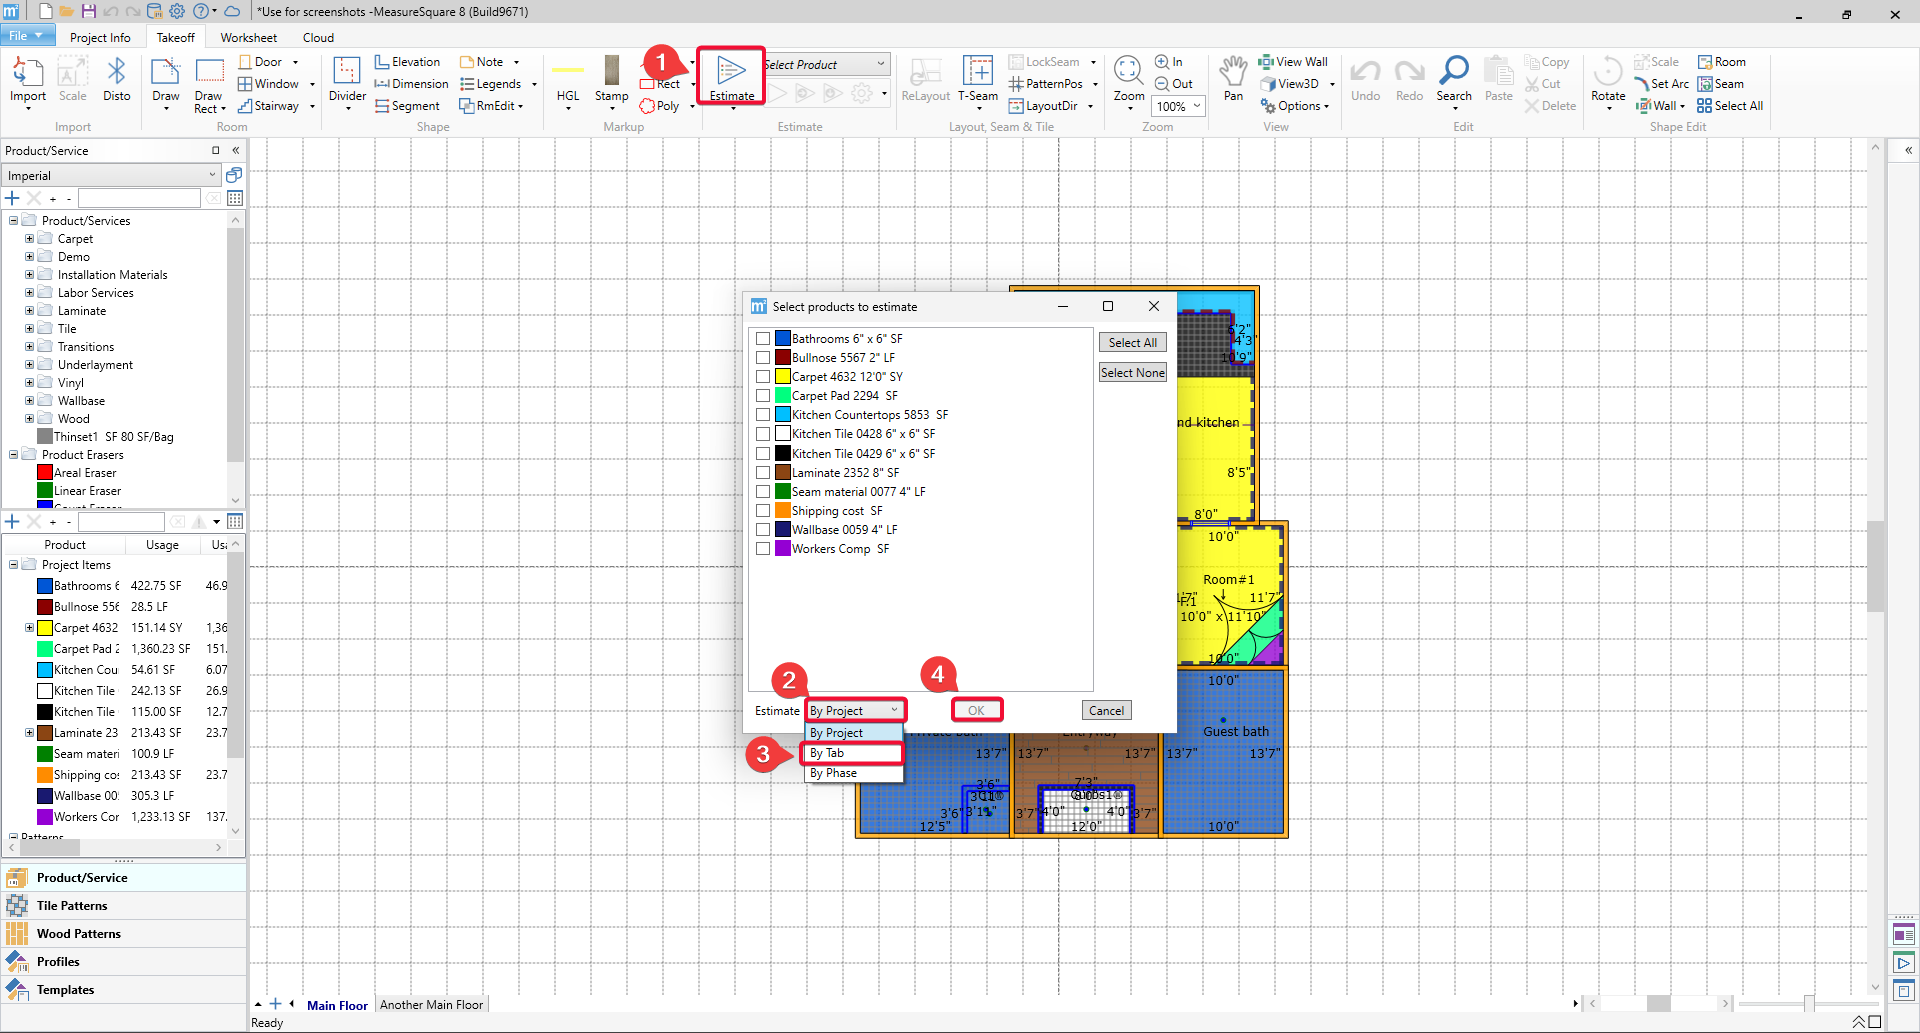Image resolution: width=1920 pixels, height=1033 pixels.
Task: Add a Window to the room
Action: pyautogui.click(x=268, y=84)
